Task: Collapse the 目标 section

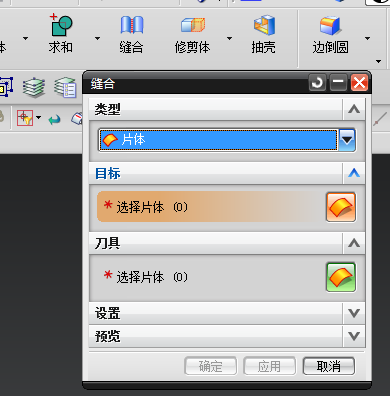Action: (x=354, y=173)
